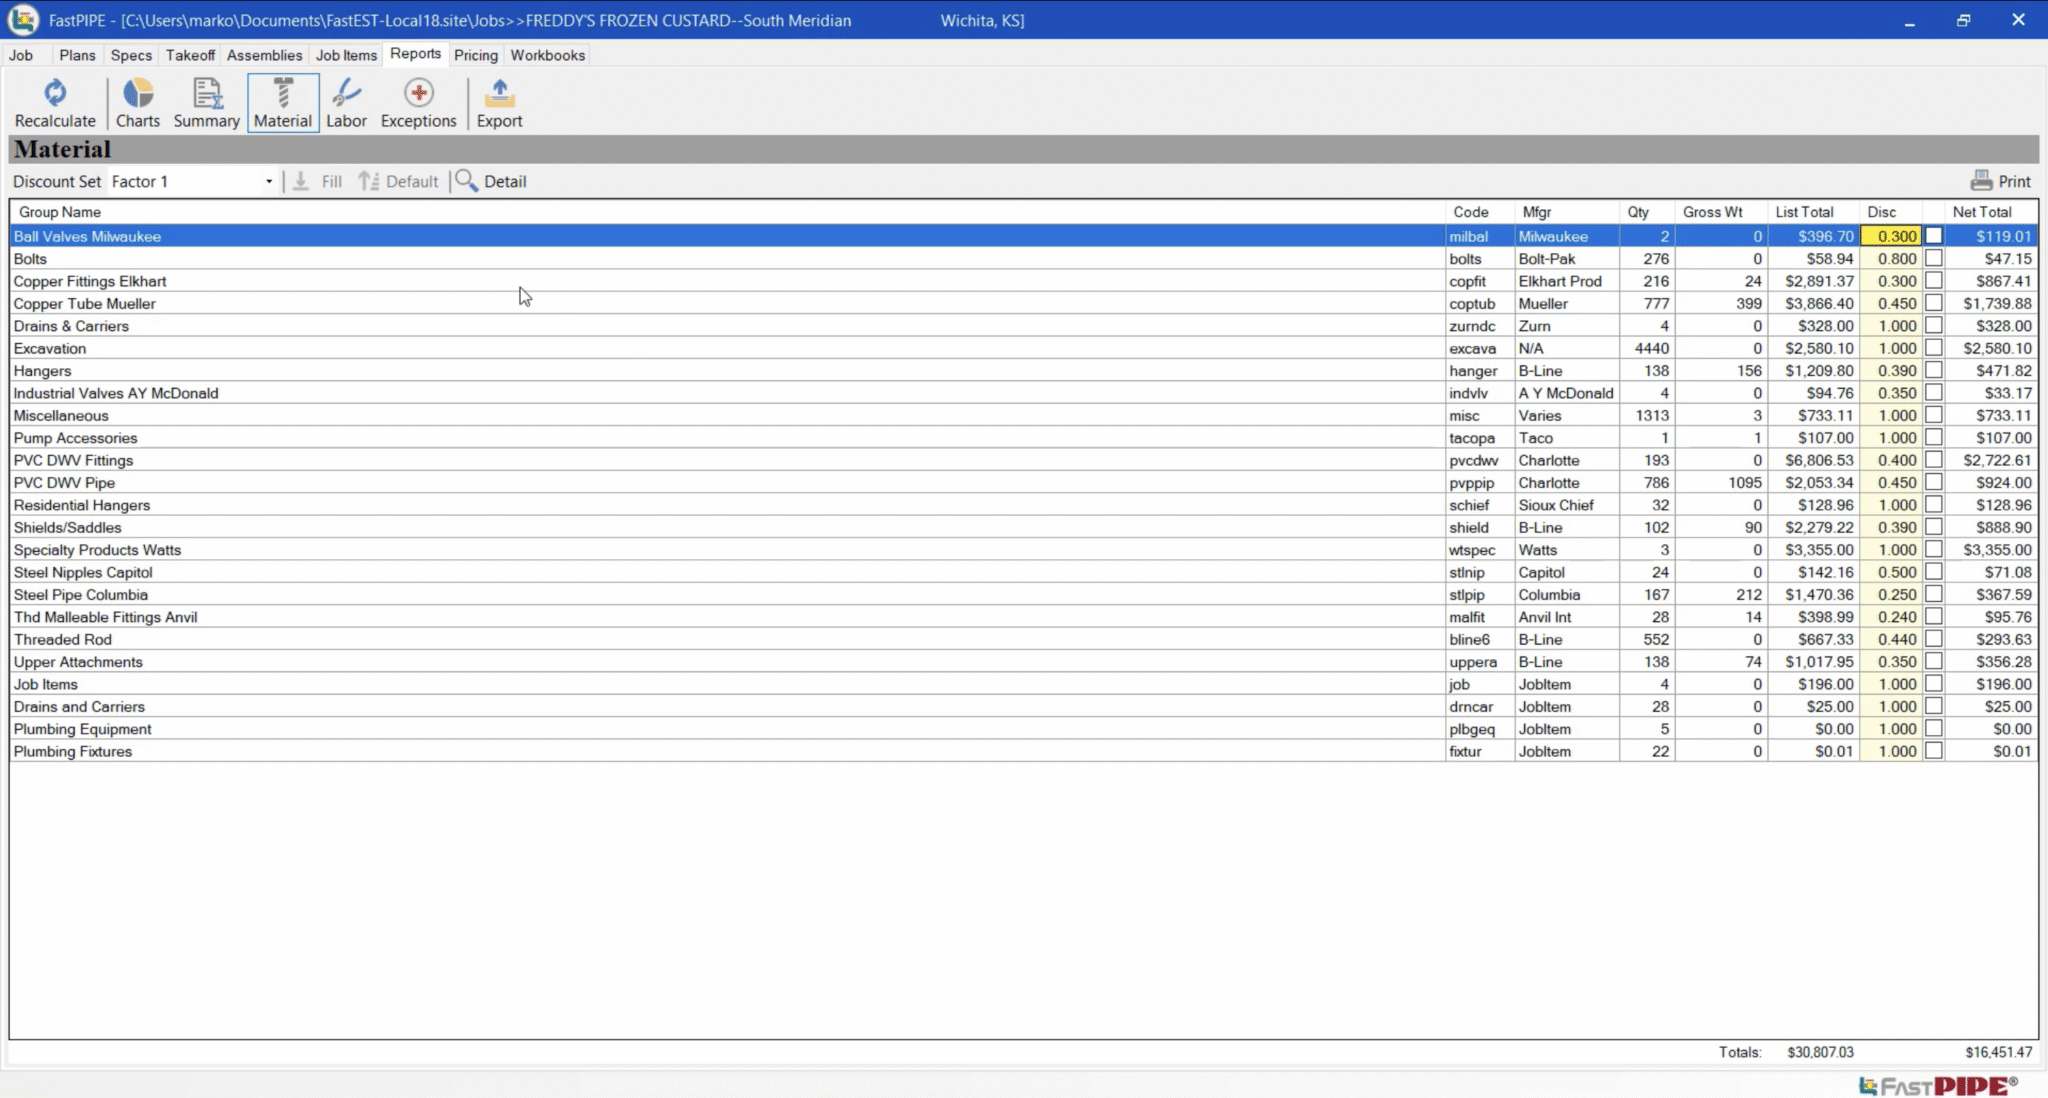Enable the checkbox in the Hangers row

1934,370
